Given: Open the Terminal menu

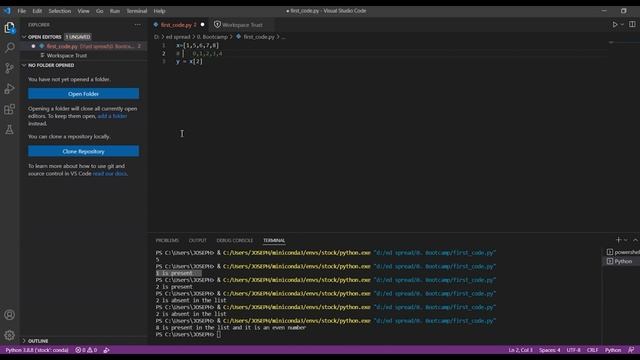Looking at the screenshot, I should (x=137, y=11).
